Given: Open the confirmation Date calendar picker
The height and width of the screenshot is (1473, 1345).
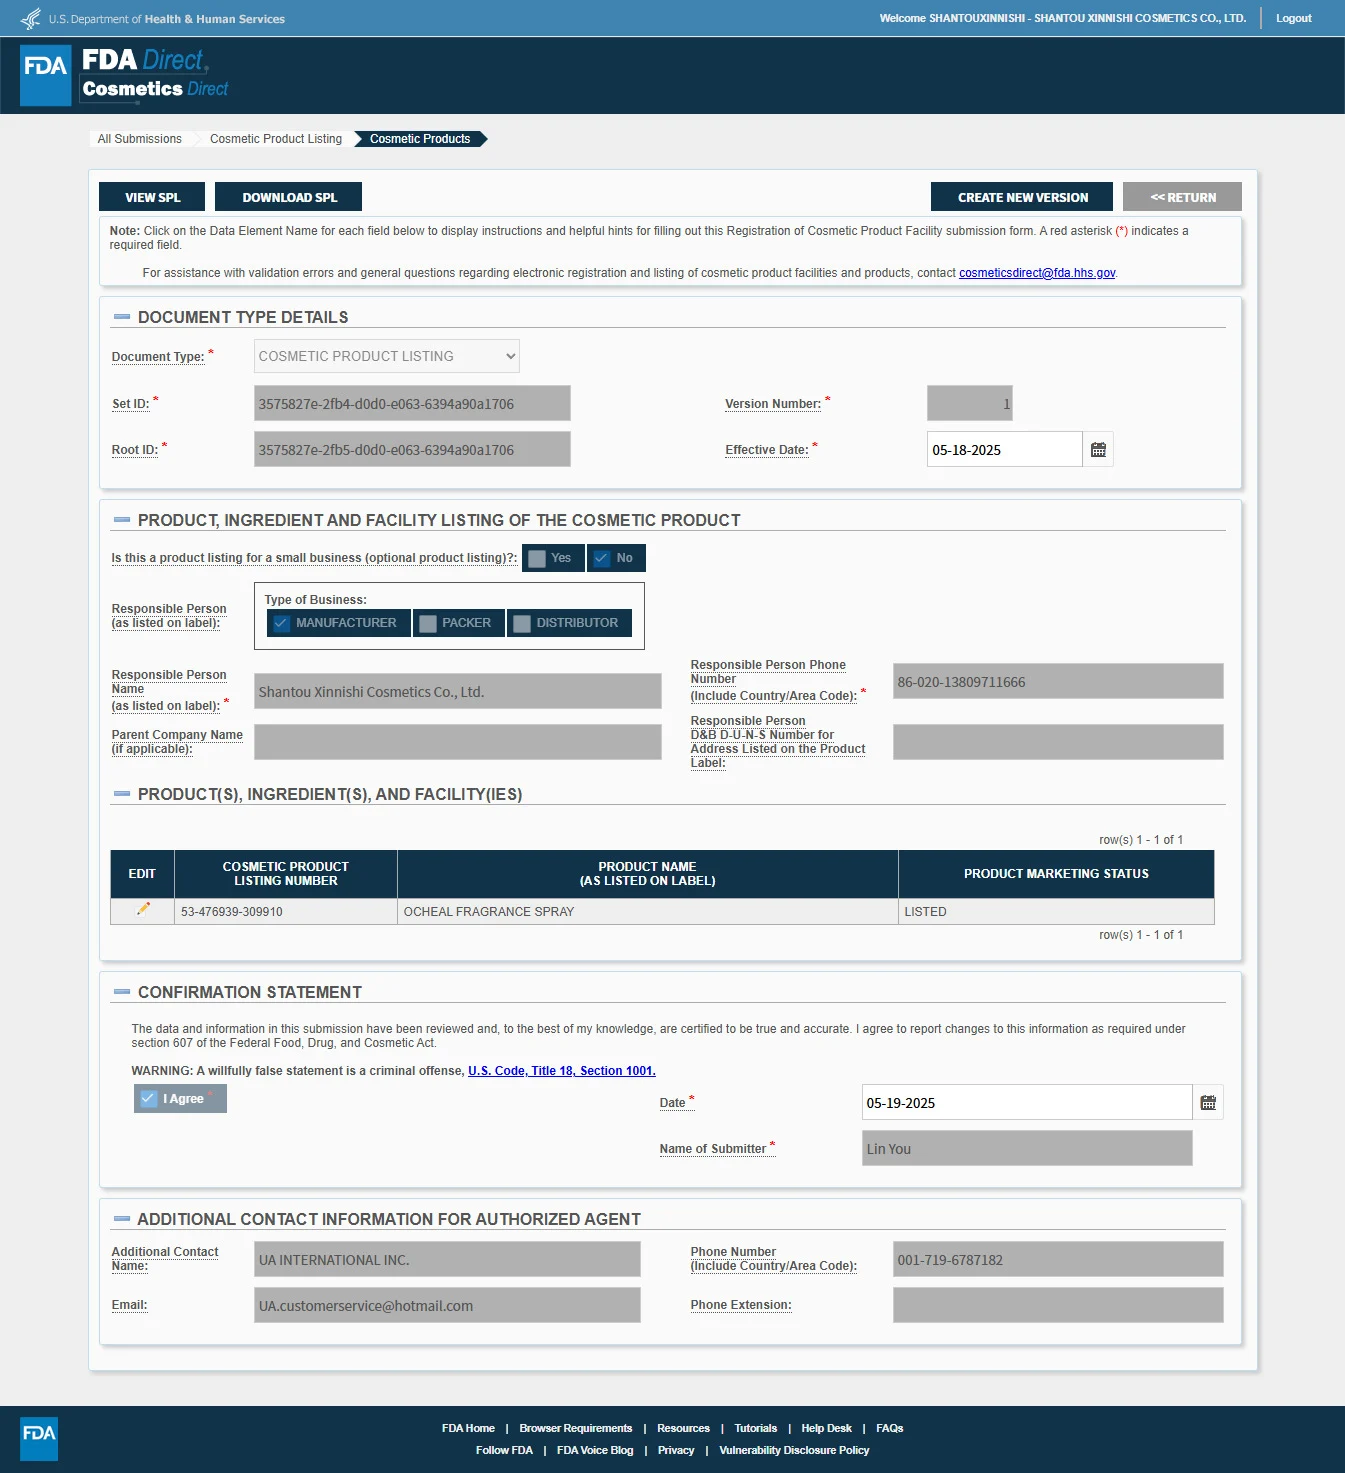Looking at the screenshot, I should pyautogui.click(x=1208, y=1103).
